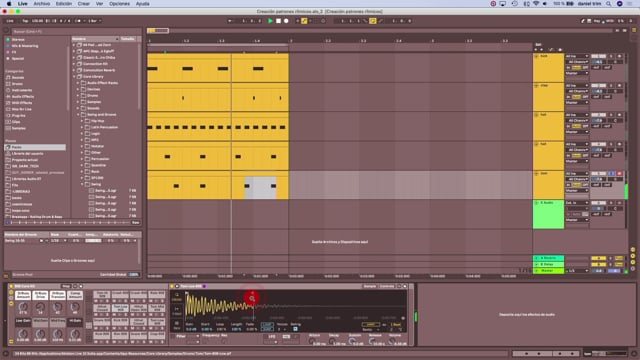Open the Archivo menu

coord(42,4)
